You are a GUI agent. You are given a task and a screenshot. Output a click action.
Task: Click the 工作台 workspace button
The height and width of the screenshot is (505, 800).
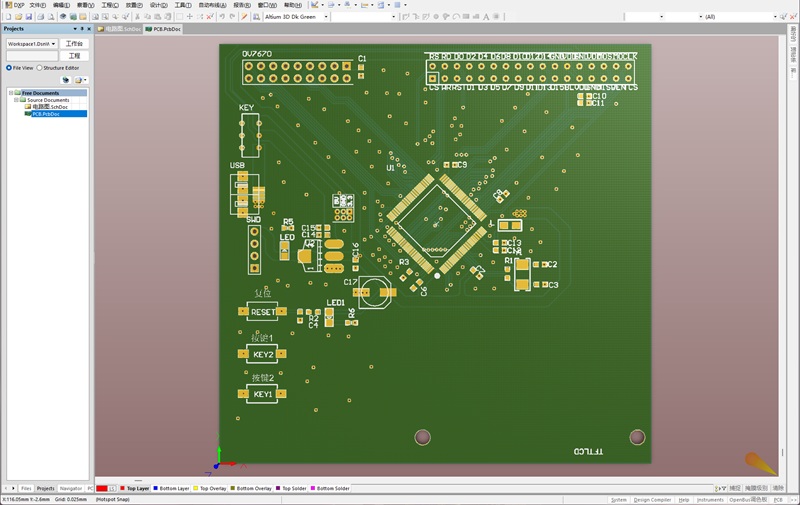tap(74, 44)
